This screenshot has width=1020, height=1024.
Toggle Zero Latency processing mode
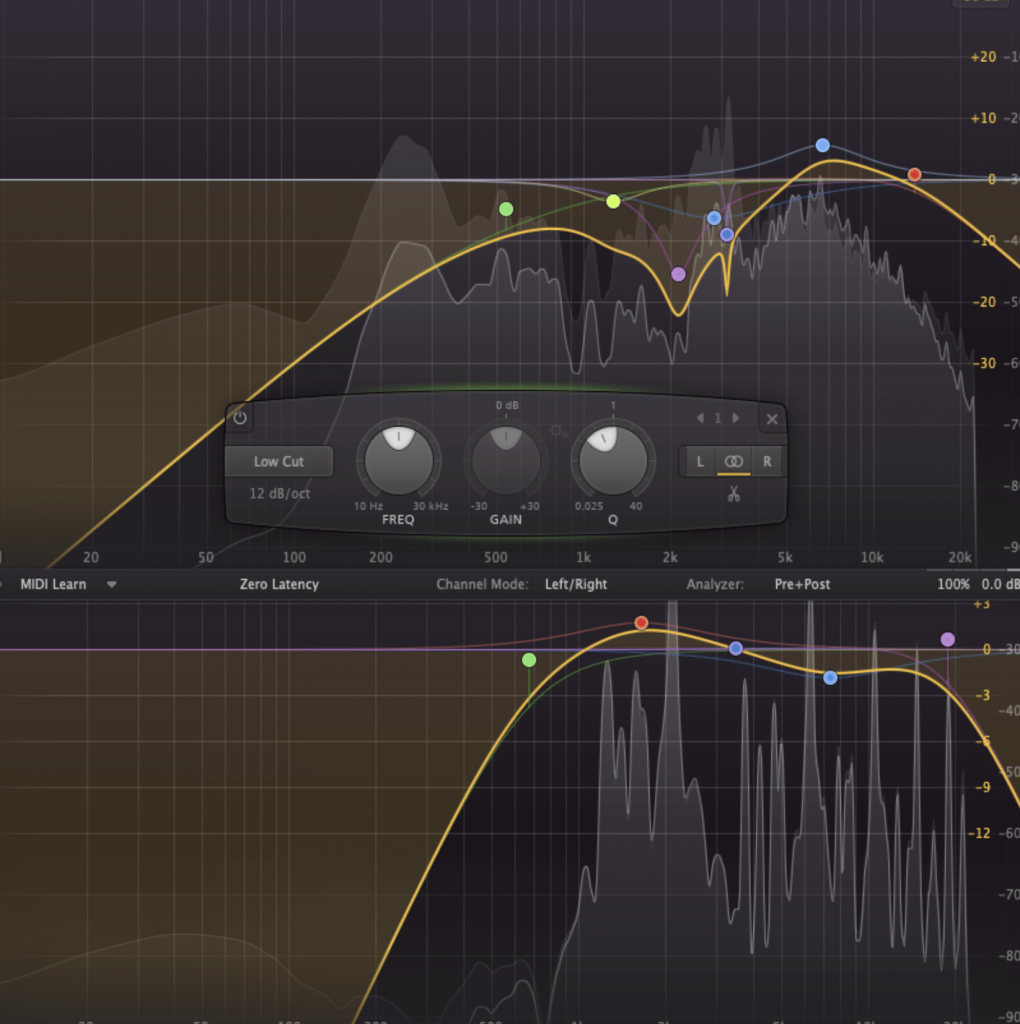[278, 584]
